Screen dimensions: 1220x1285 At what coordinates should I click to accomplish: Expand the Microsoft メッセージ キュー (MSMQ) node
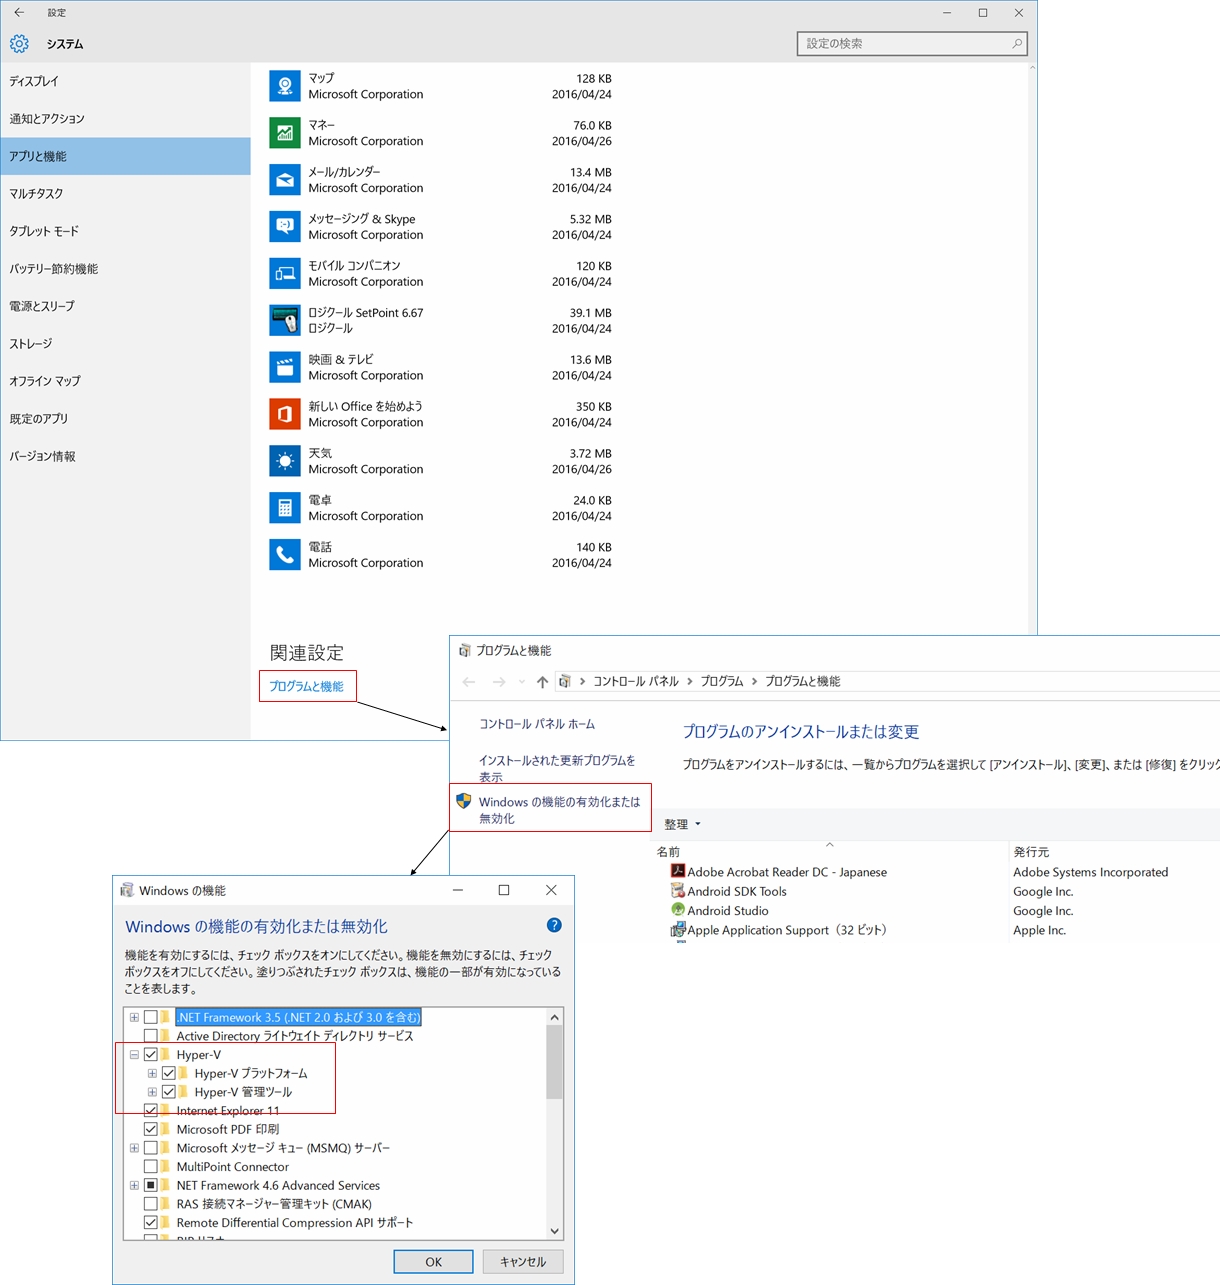tap(134, 1148)
